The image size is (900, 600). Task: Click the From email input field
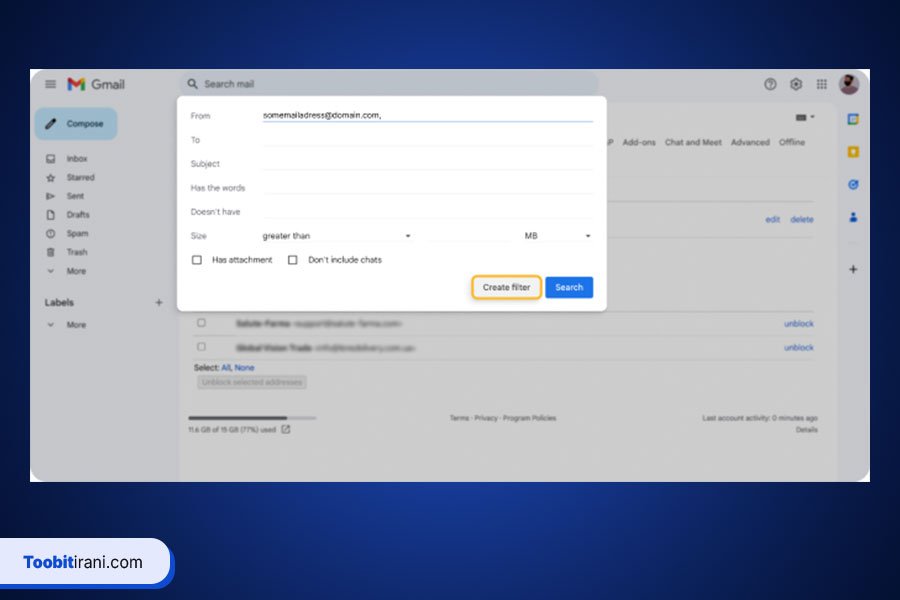(427, 115)
